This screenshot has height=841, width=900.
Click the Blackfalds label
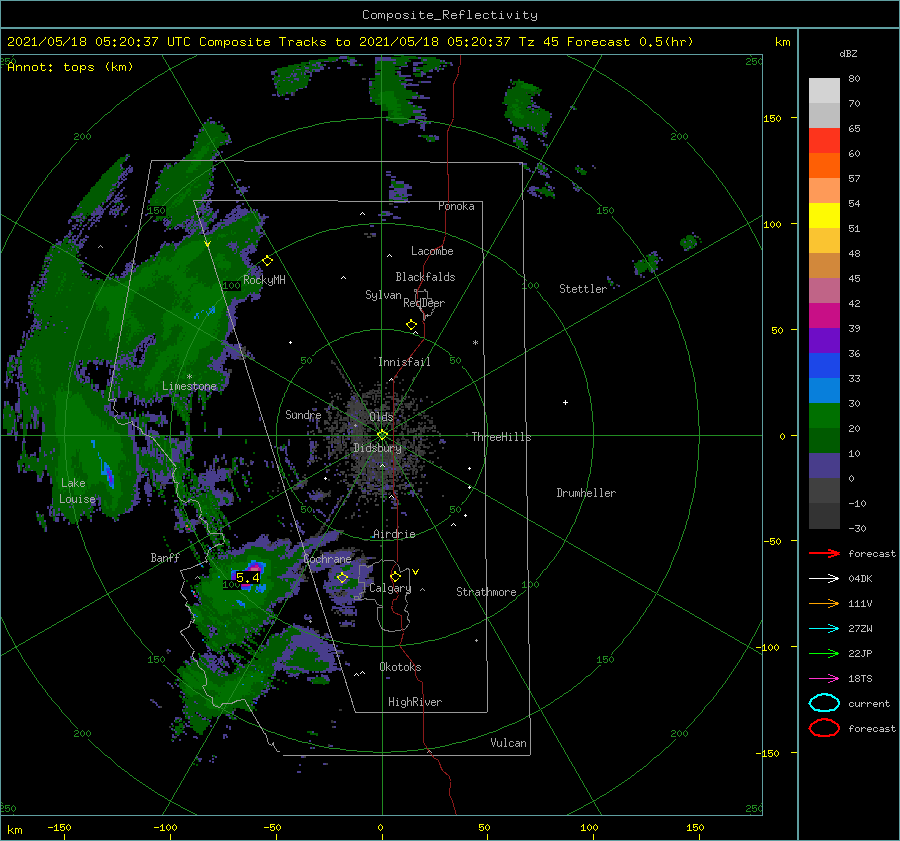tap(425, 277)
